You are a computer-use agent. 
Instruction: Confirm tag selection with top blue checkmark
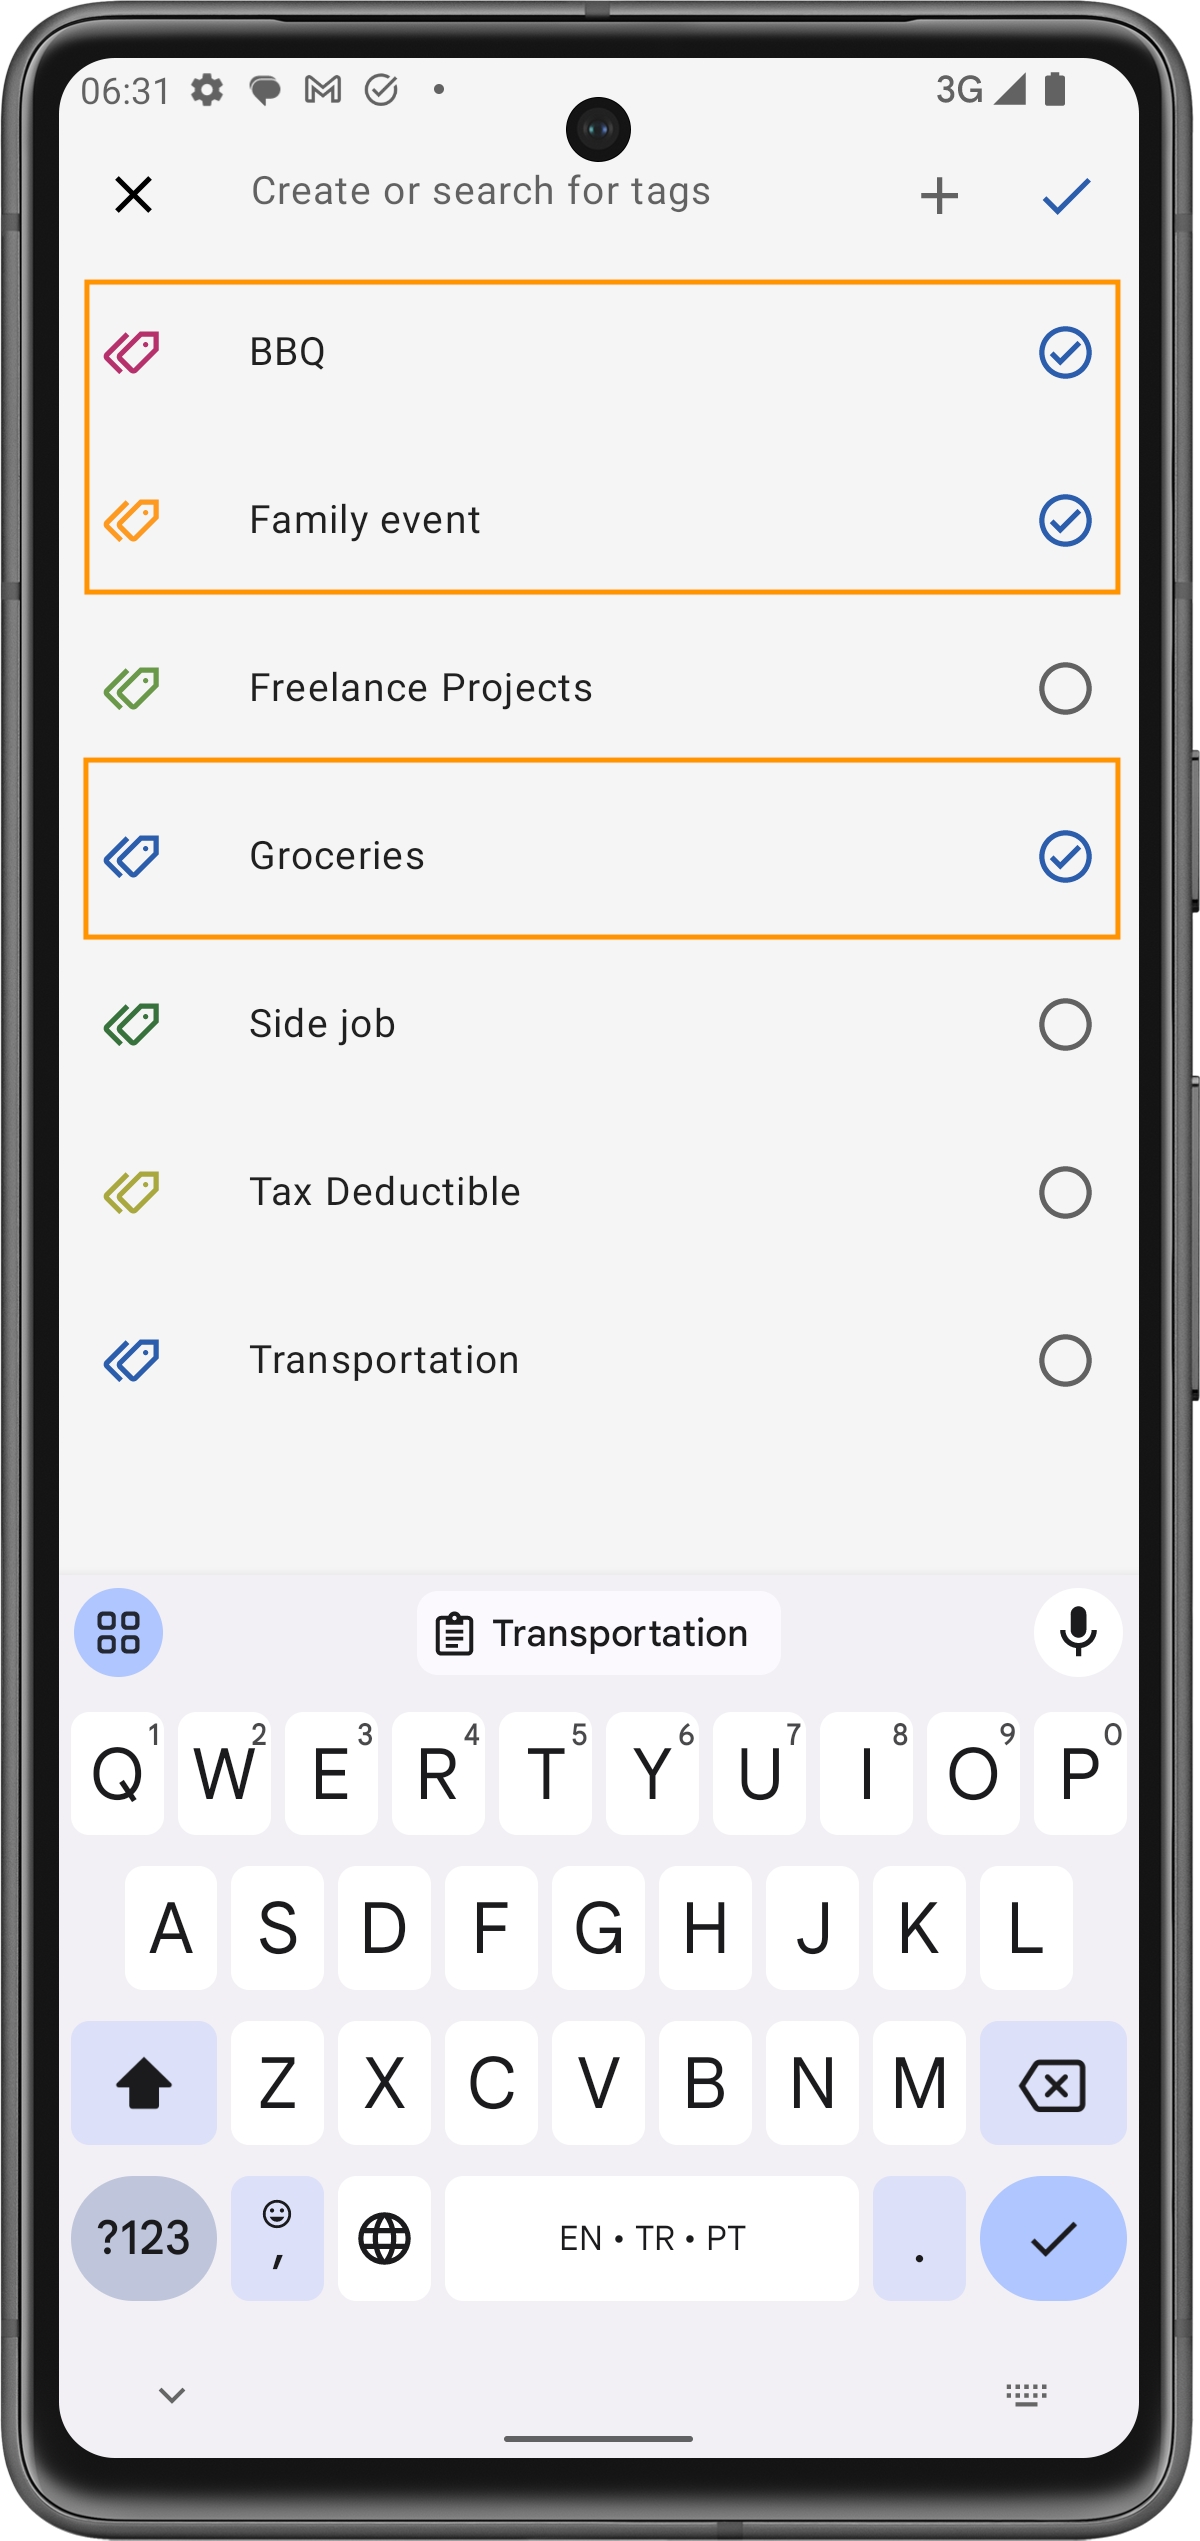(1066, 195)
